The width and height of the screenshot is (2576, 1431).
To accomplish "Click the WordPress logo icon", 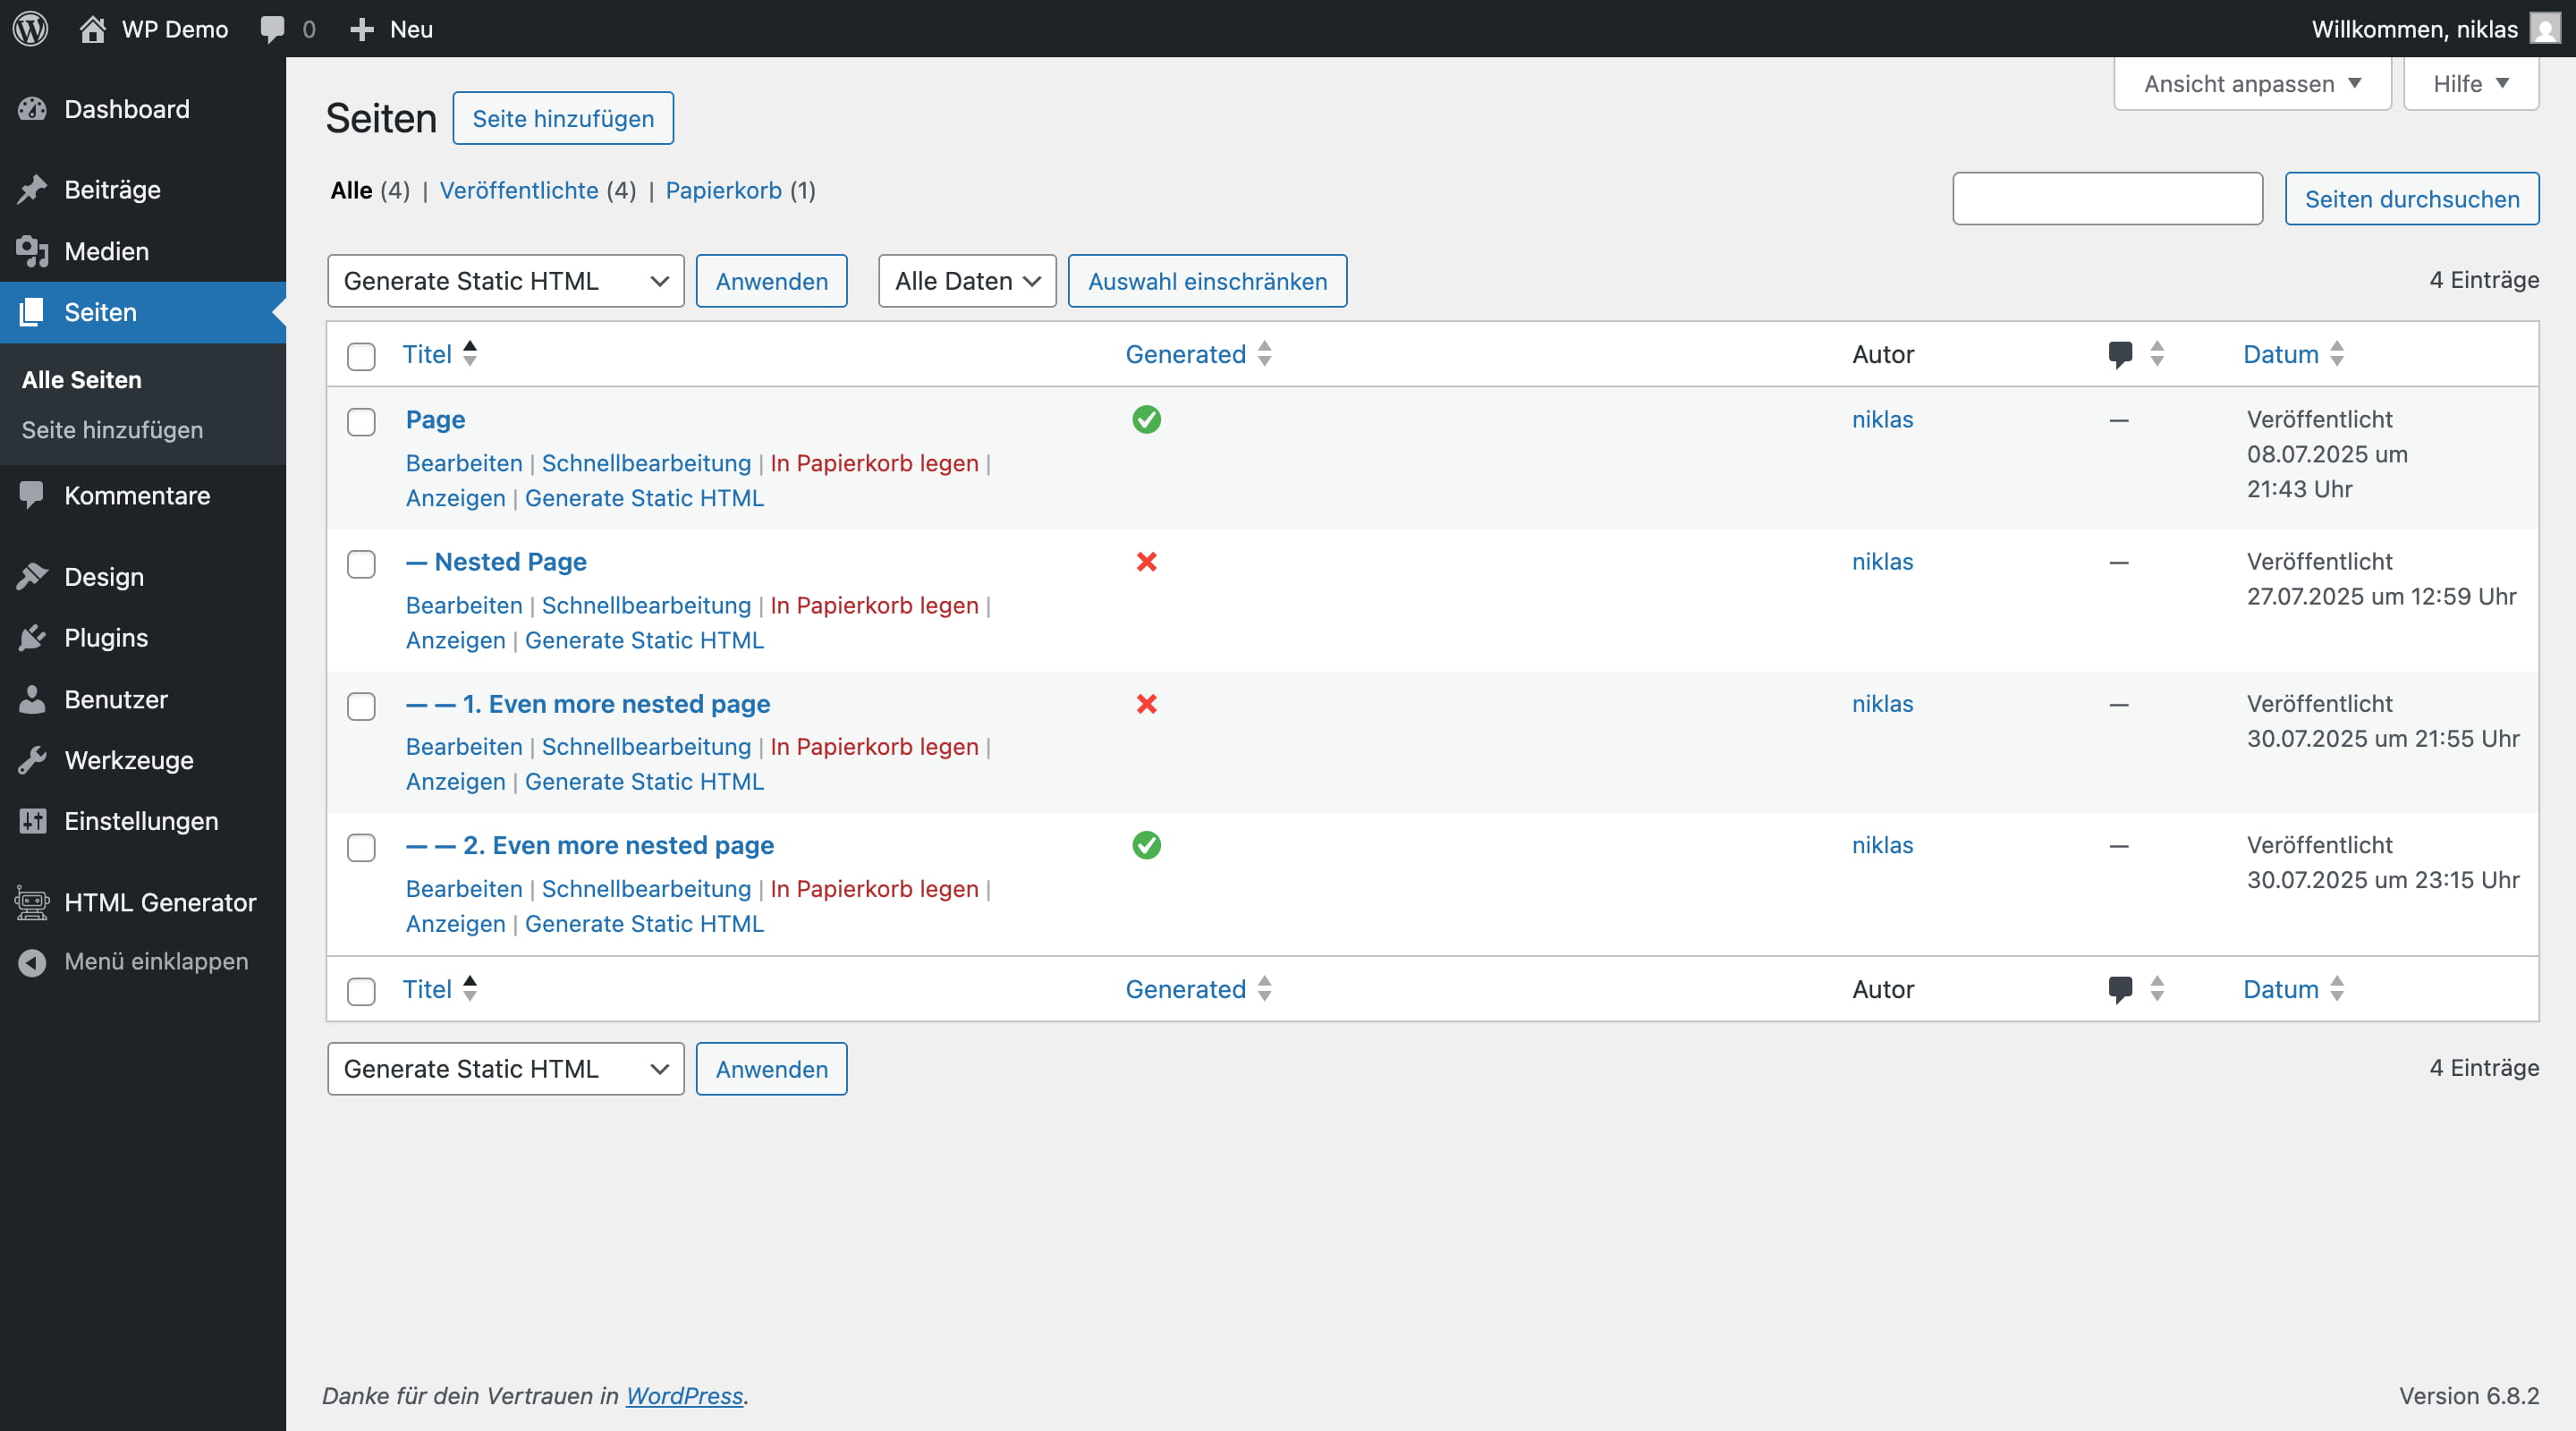I will (30, 28).
